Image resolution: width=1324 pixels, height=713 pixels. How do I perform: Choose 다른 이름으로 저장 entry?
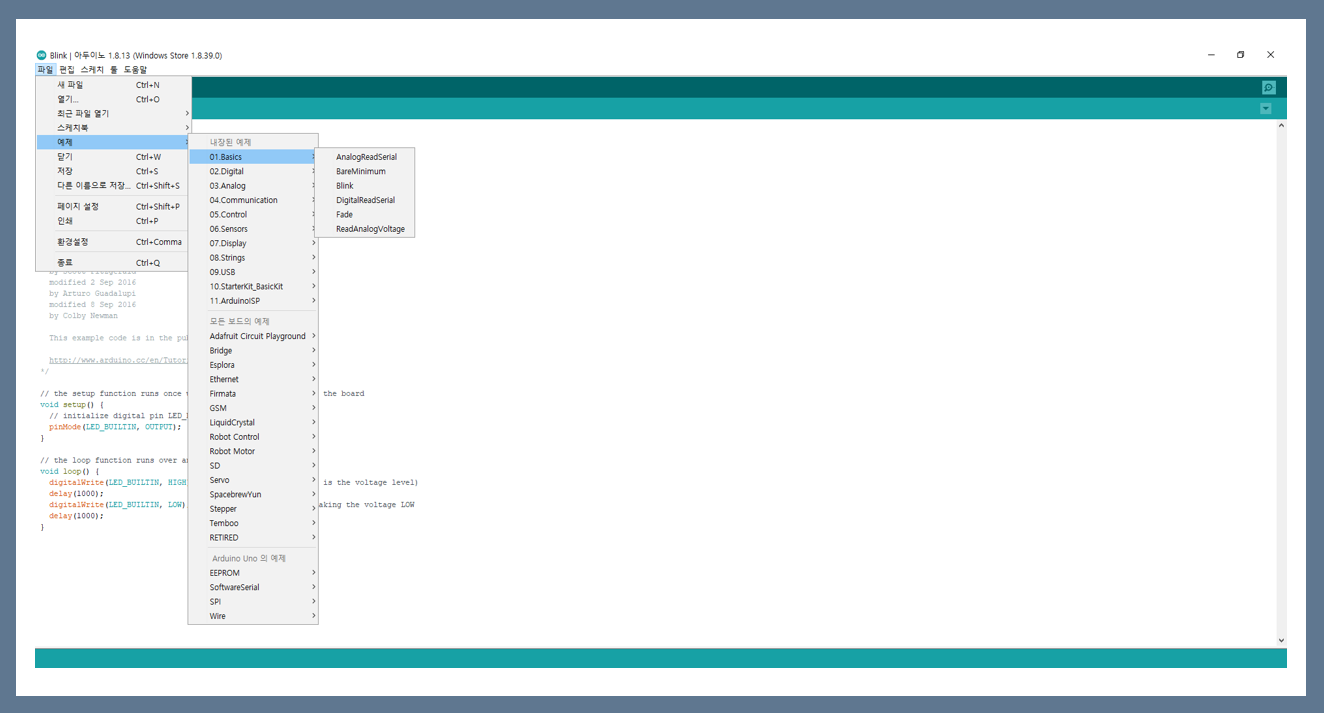click(113, 185)
